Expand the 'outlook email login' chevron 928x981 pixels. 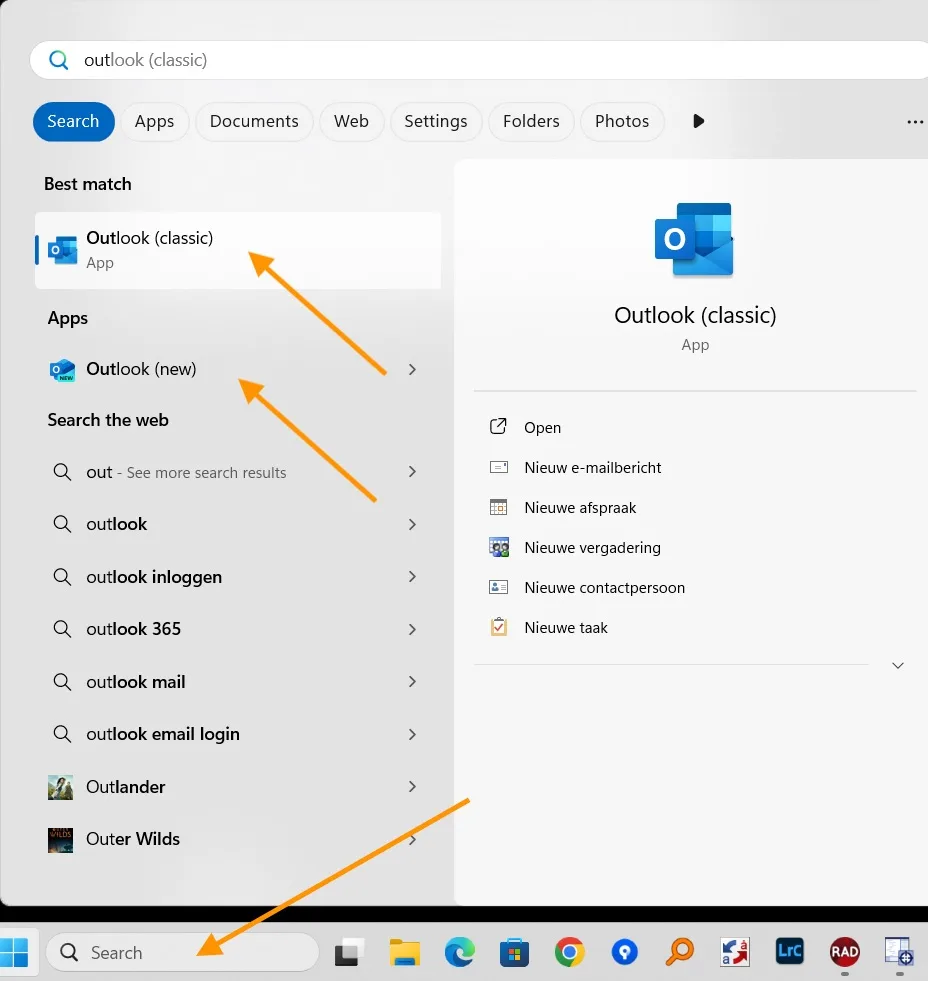click(412, 734)
